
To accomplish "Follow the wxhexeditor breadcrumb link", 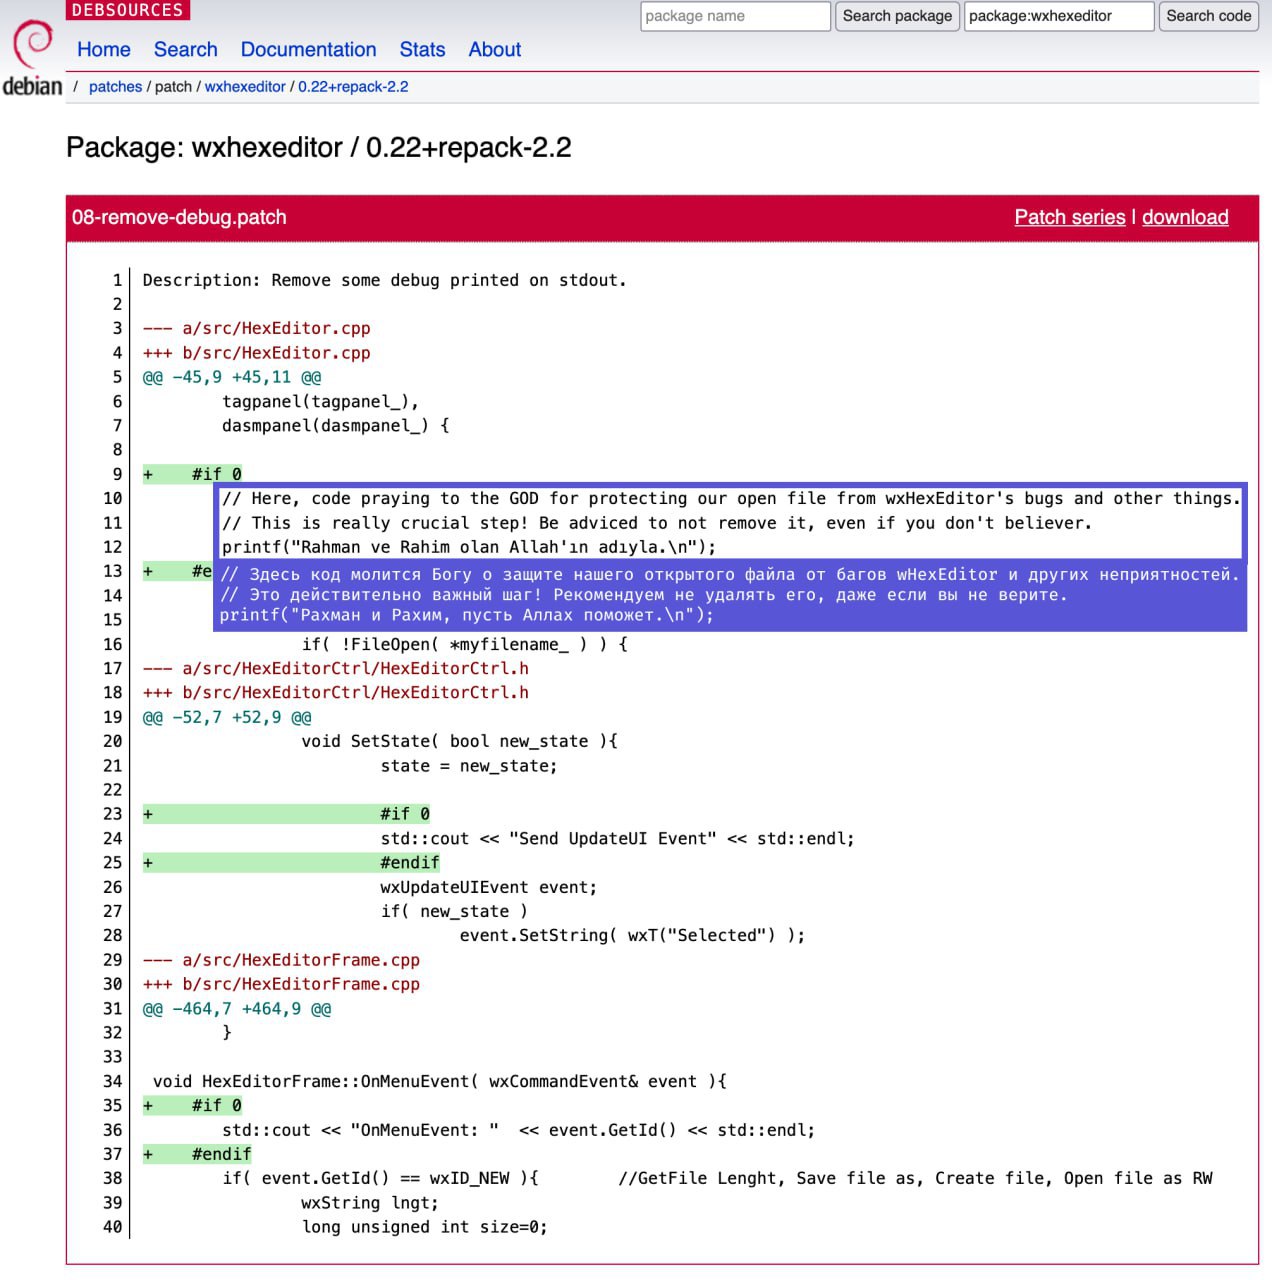I will 245,87.
